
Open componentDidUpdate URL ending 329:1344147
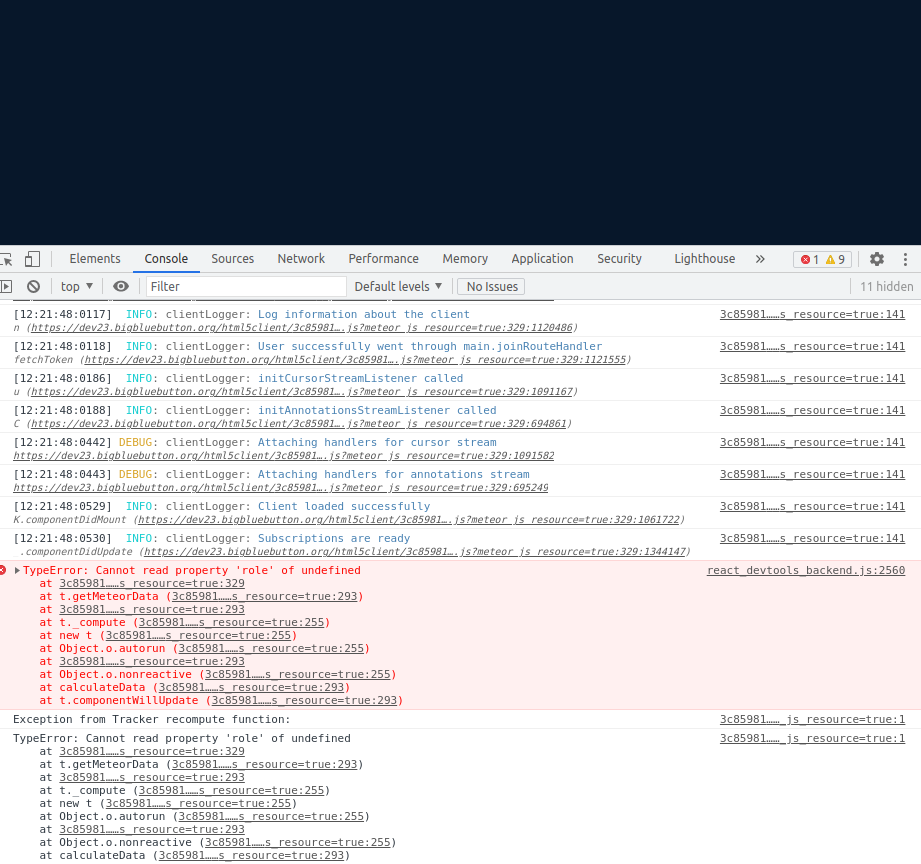[x=415, y=552]
